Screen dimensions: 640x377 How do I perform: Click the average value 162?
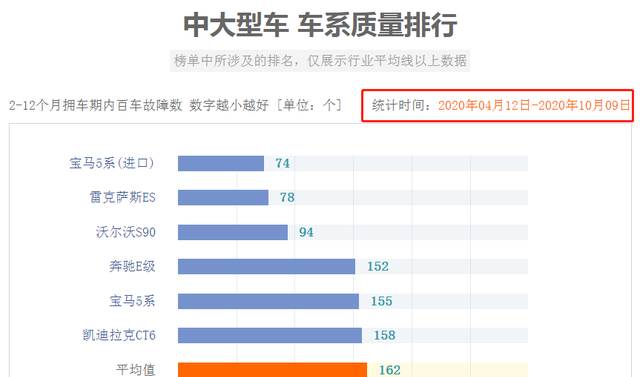click(x=389, y=370)
